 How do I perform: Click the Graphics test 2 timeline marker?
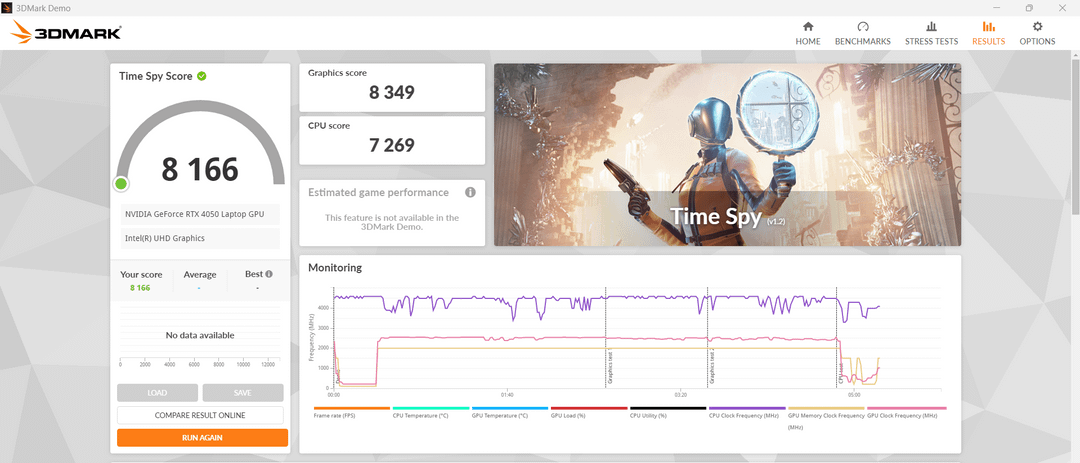[709, 338]
